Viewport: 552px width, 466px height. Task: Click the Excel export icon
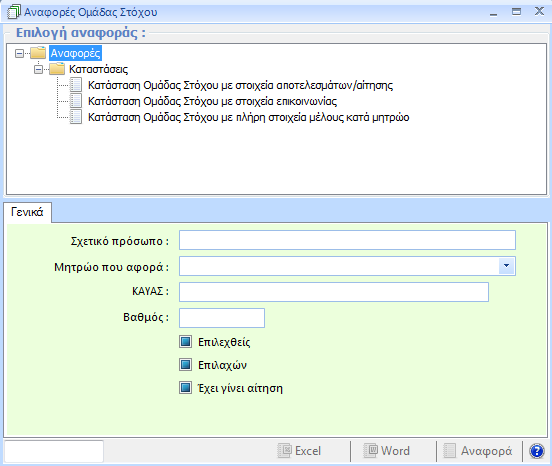[284, 450]
